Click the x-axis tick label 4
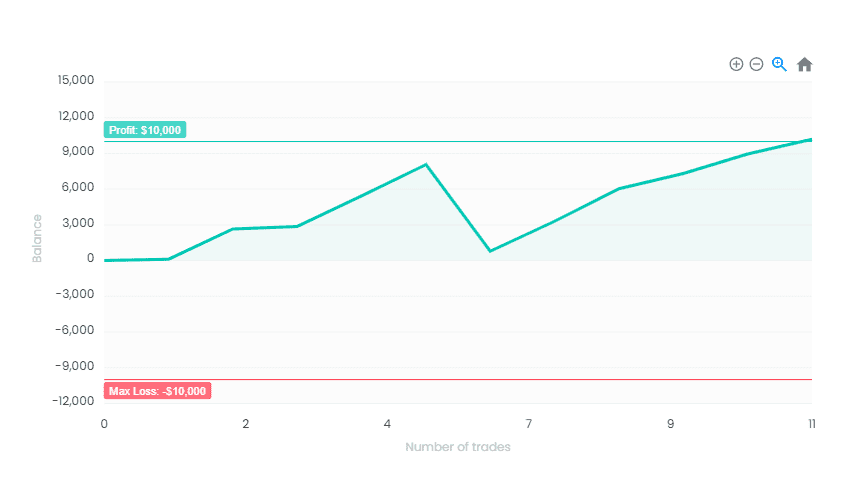Image resolution: width=843 pixels, height=486 pixels. pos(387,424)
